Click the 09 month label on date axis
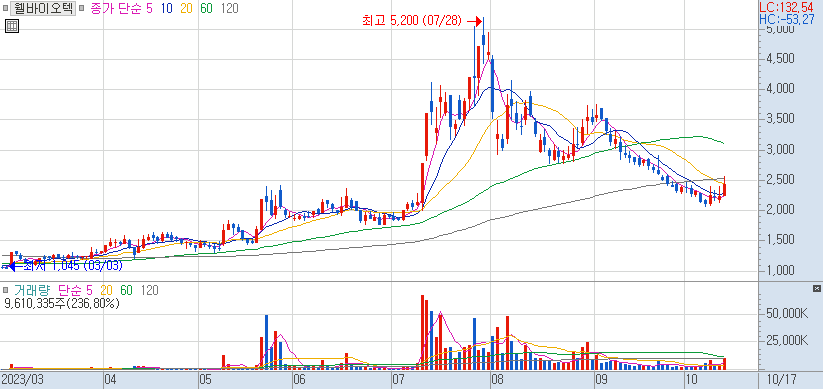Screen dimensions: 823x389 [602, 380]
